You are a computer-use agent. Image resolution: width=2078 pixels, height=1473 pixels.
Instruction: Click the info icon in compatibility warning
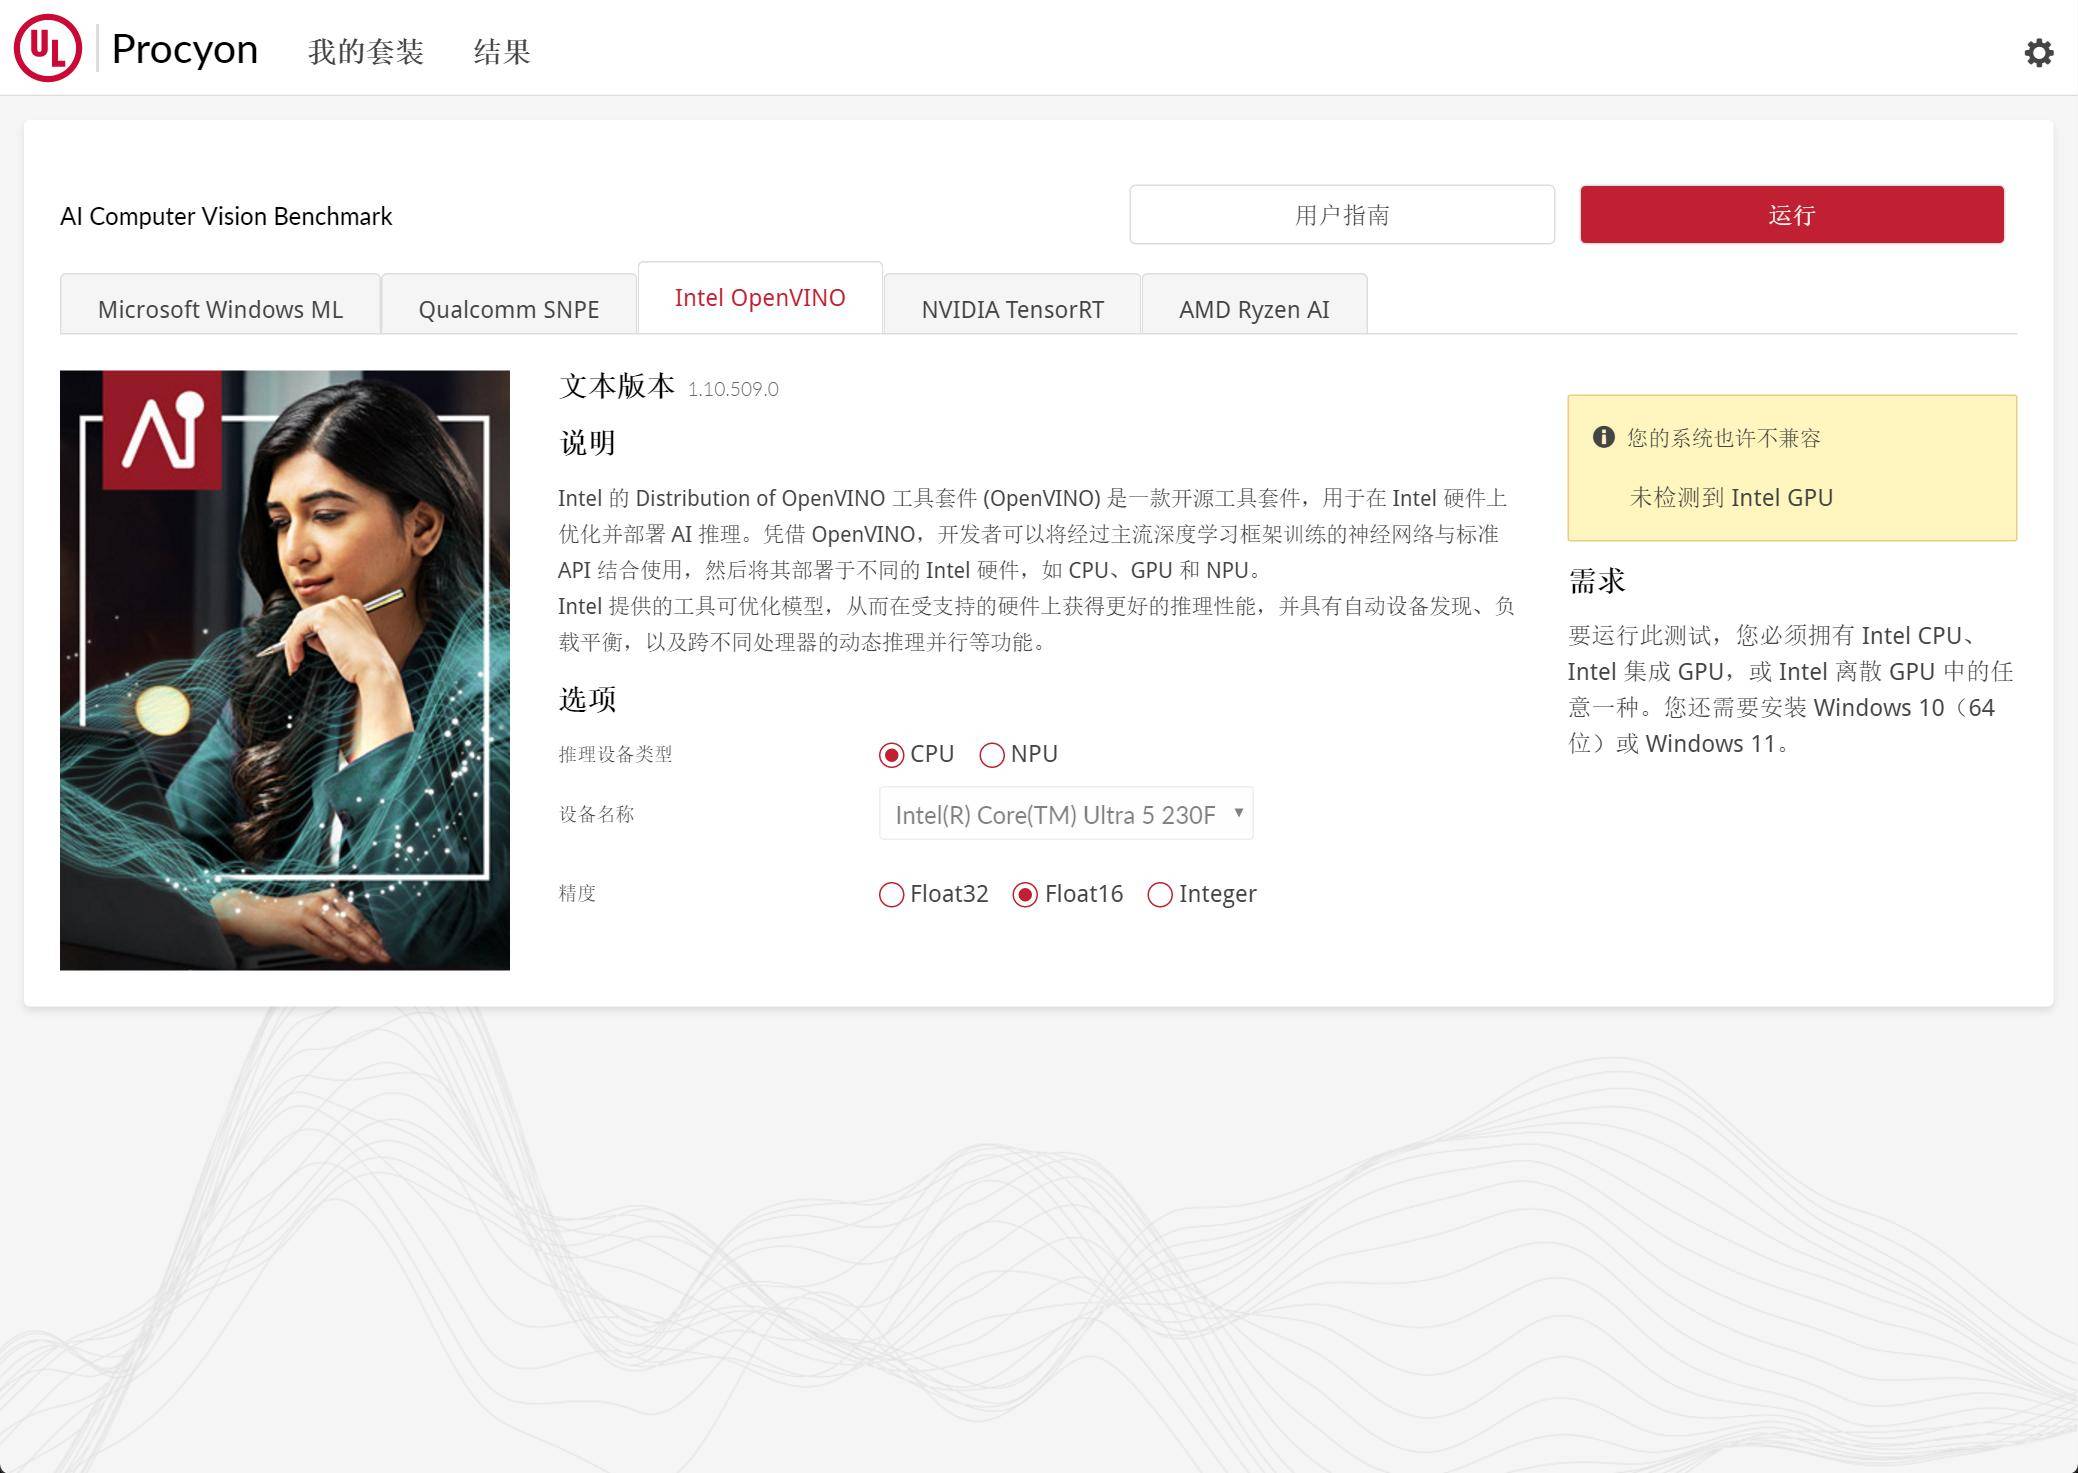click(x=1603, y=437)
